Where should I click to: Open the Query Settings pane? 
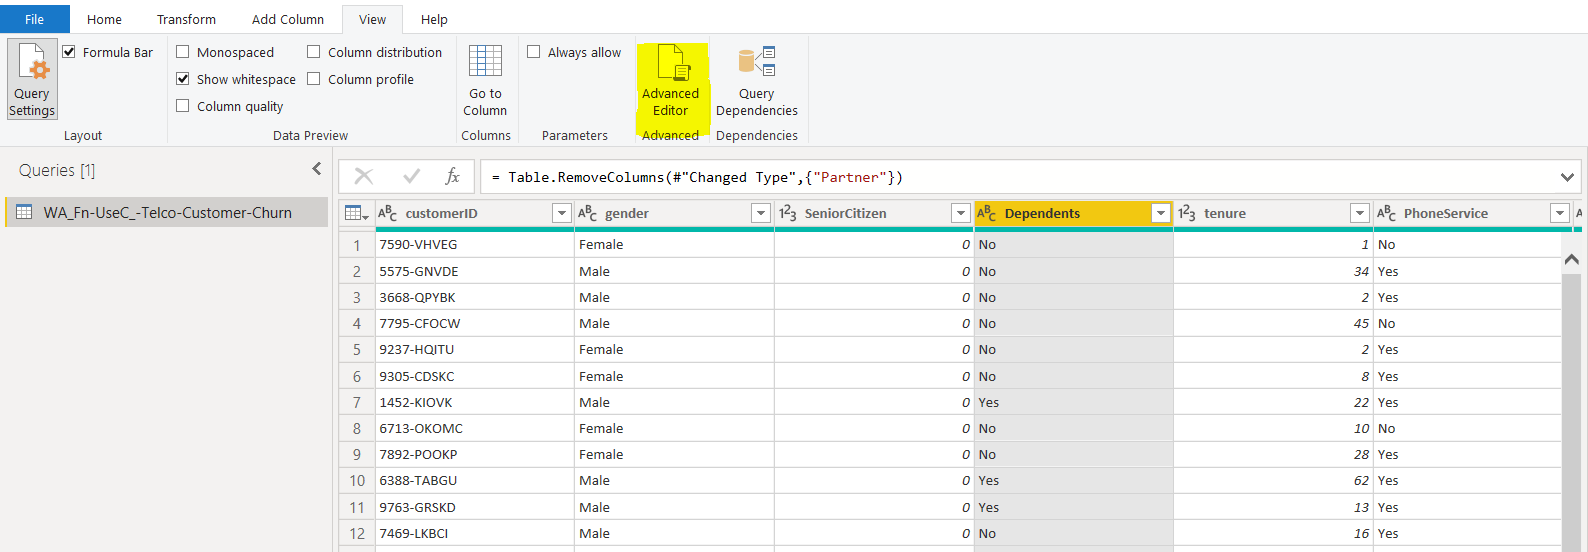(32, 80)
